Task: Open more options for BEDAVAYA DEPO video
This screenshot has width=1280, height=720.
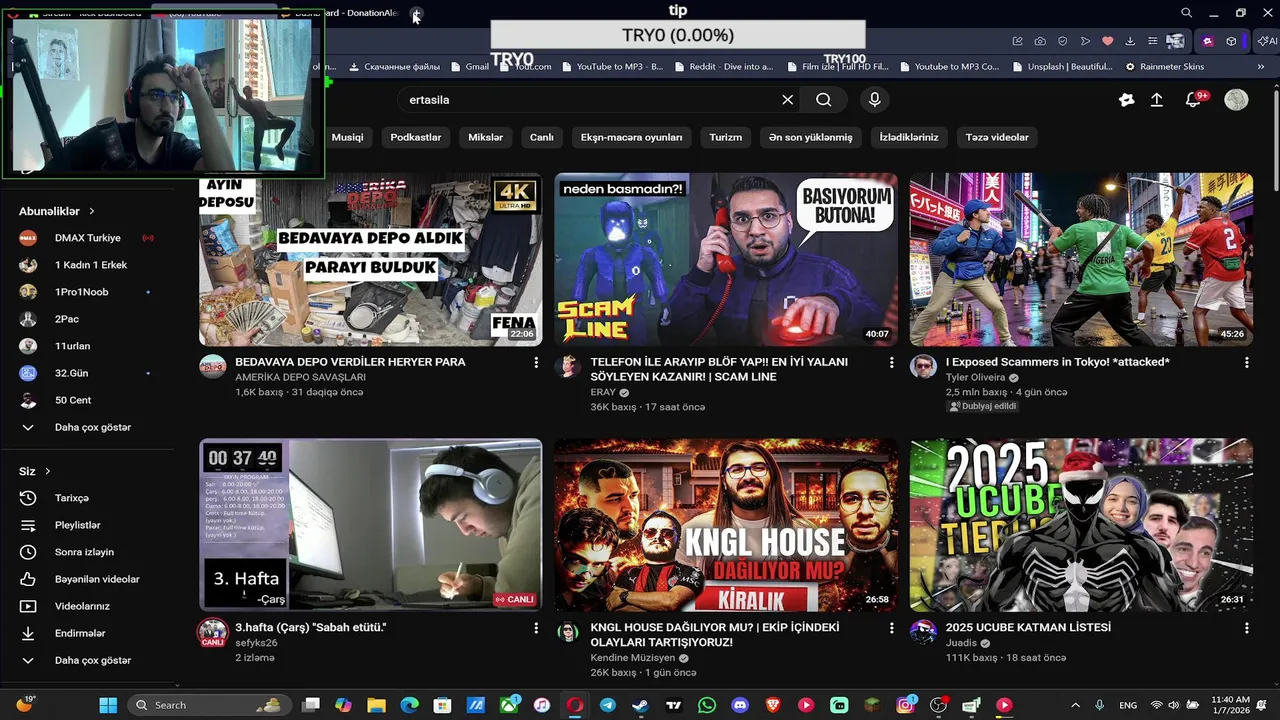Action: [x=536, y=362]
